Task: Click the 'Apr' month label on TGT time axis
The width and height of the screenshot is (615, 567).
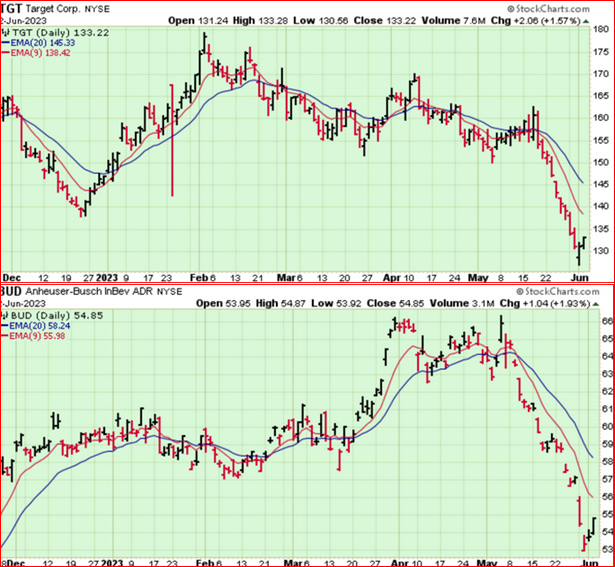Action: coord(391,278)
